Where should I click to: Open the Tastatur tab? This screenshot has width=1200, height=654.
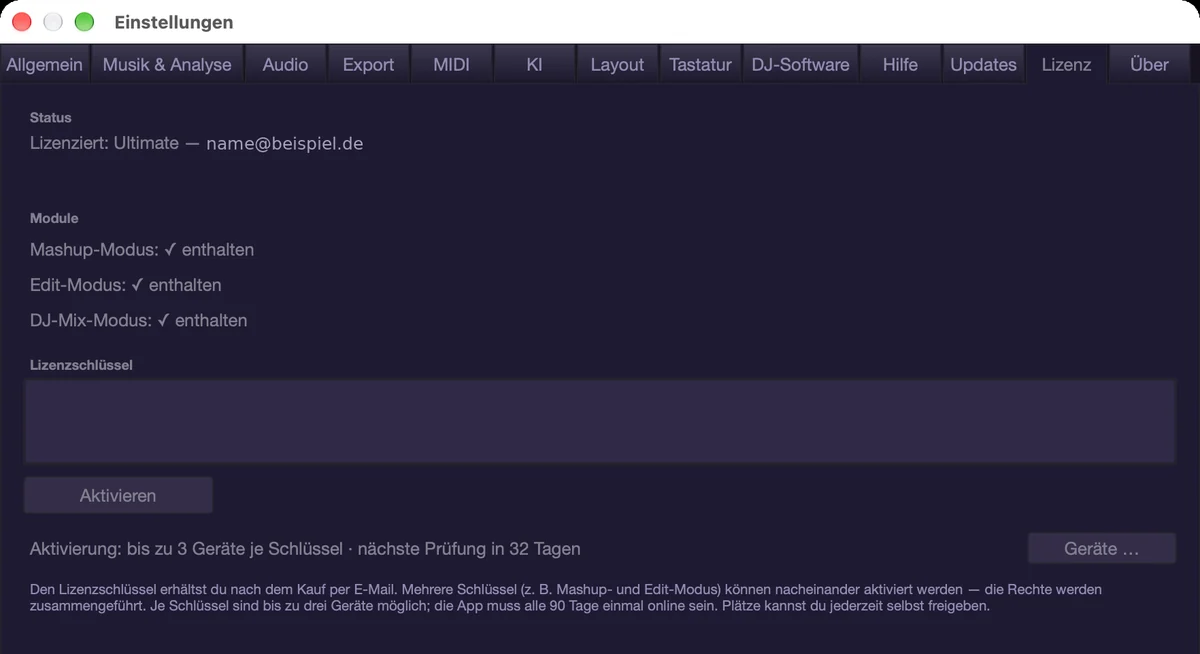[x=700, y=64]
